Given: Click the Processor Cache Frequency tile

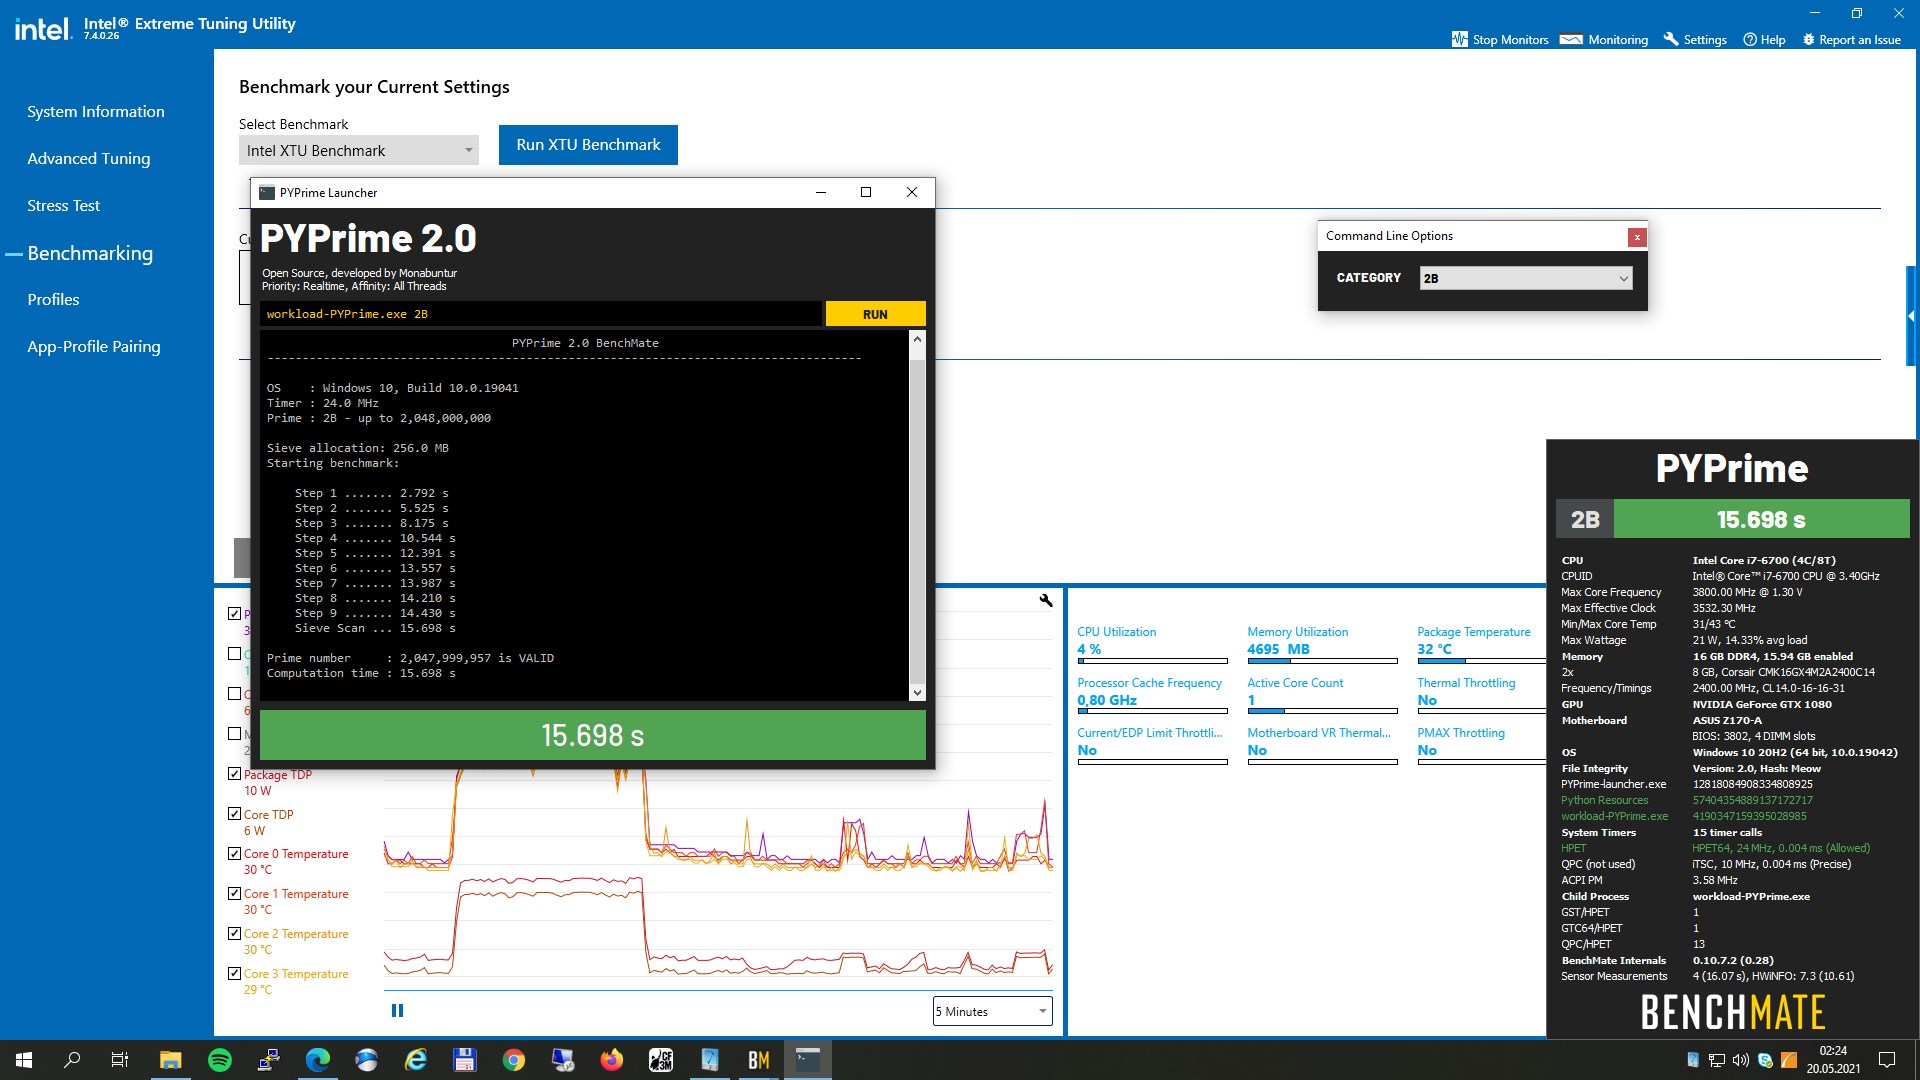Looking at the screenshot, I should (1152, 696).
